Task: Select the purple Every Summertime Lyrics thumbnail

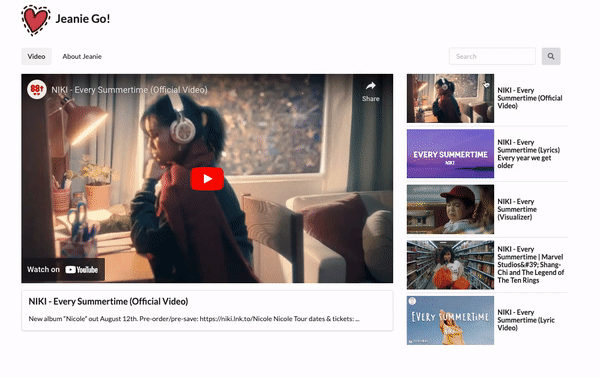Action: coord(450,153)
